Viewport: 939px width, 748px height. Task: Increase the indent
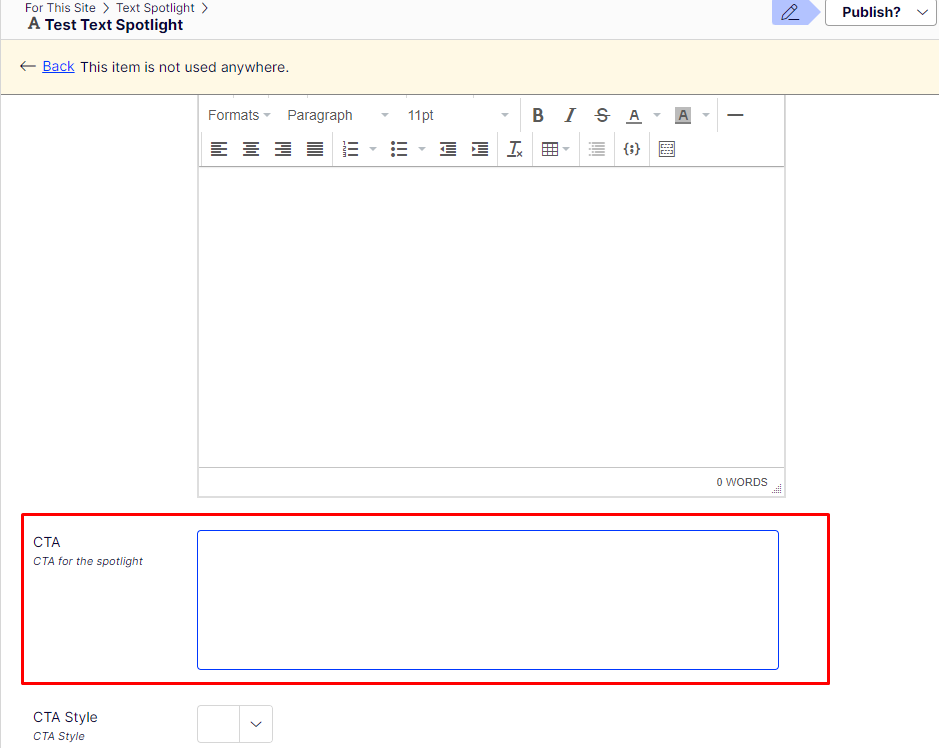[480, 149]
